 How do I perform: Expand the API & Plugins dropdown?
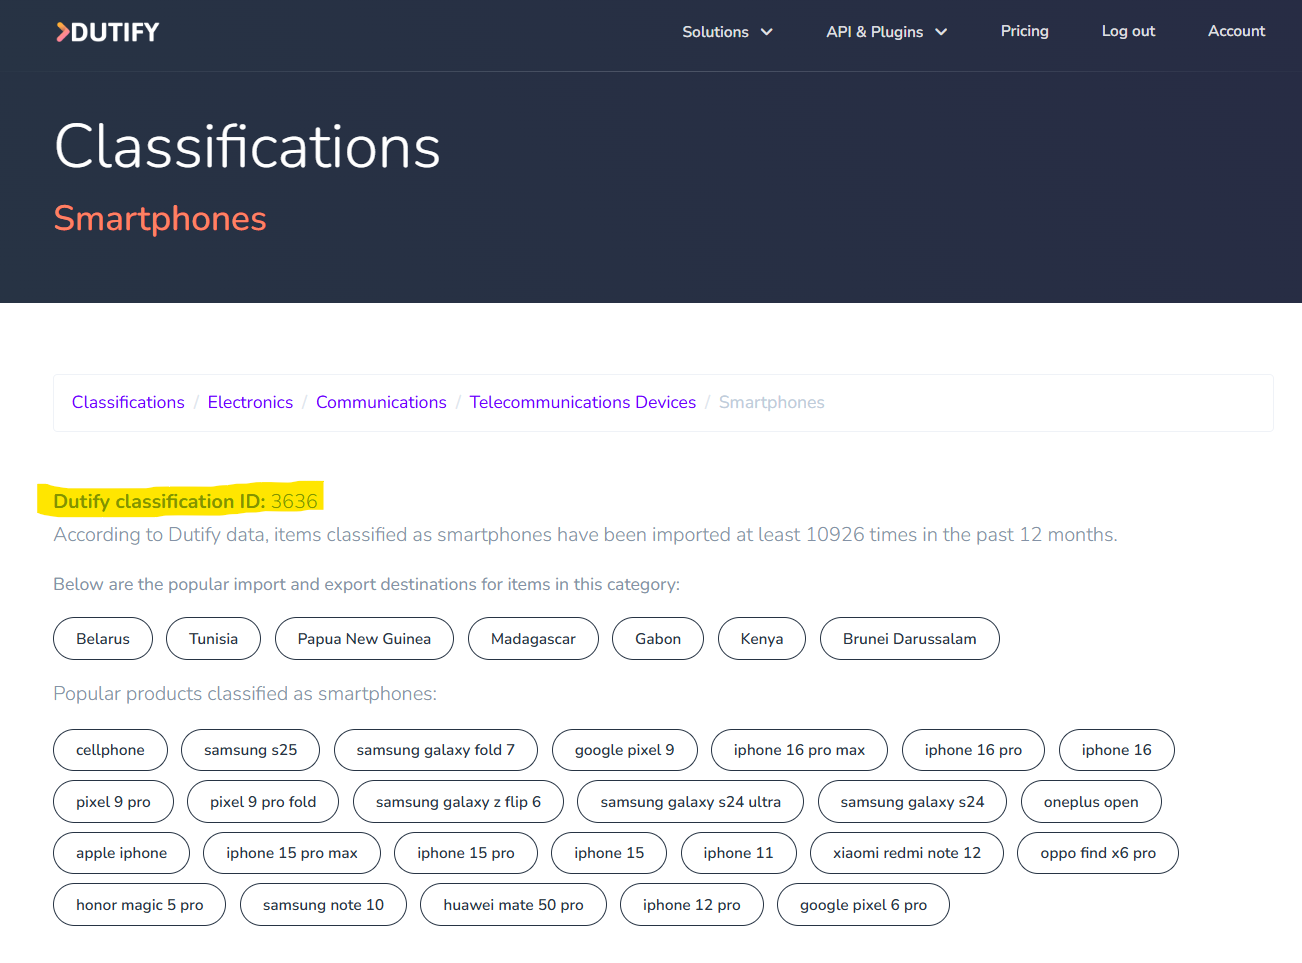886,32
